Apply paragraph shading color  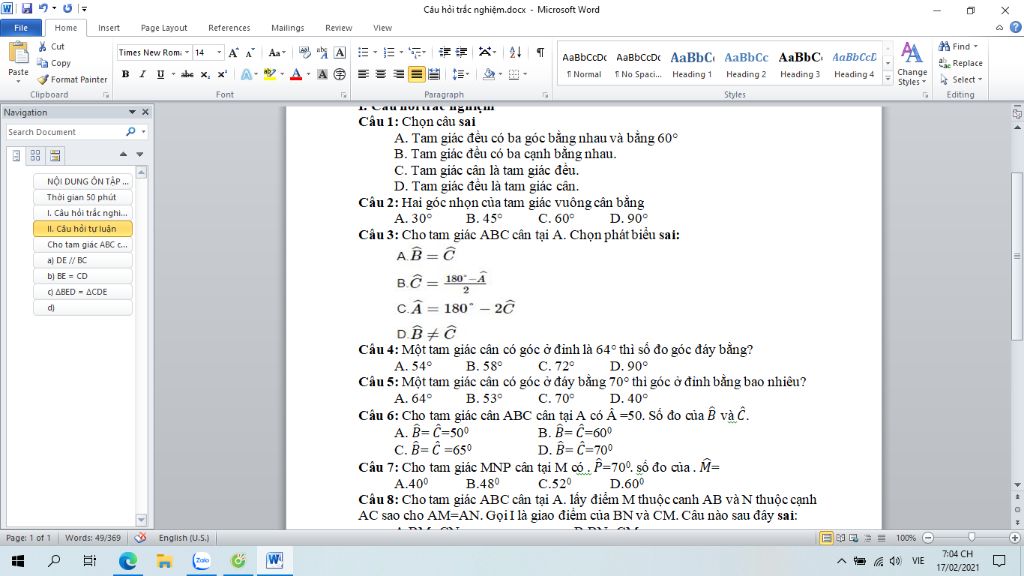[488, 74]
